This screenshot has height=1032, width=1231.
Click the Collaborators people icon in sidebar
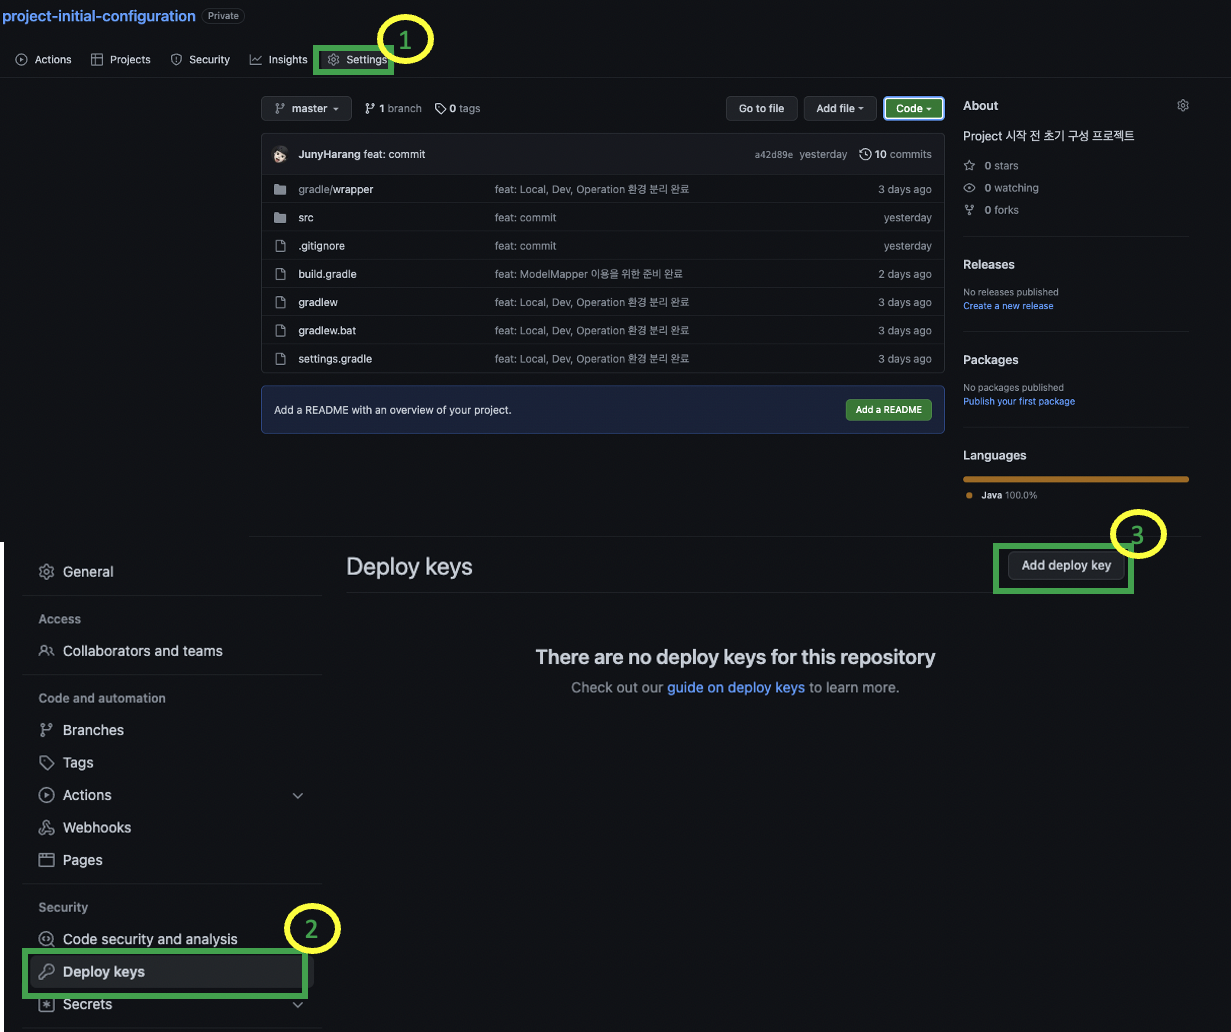coord(46,651)
